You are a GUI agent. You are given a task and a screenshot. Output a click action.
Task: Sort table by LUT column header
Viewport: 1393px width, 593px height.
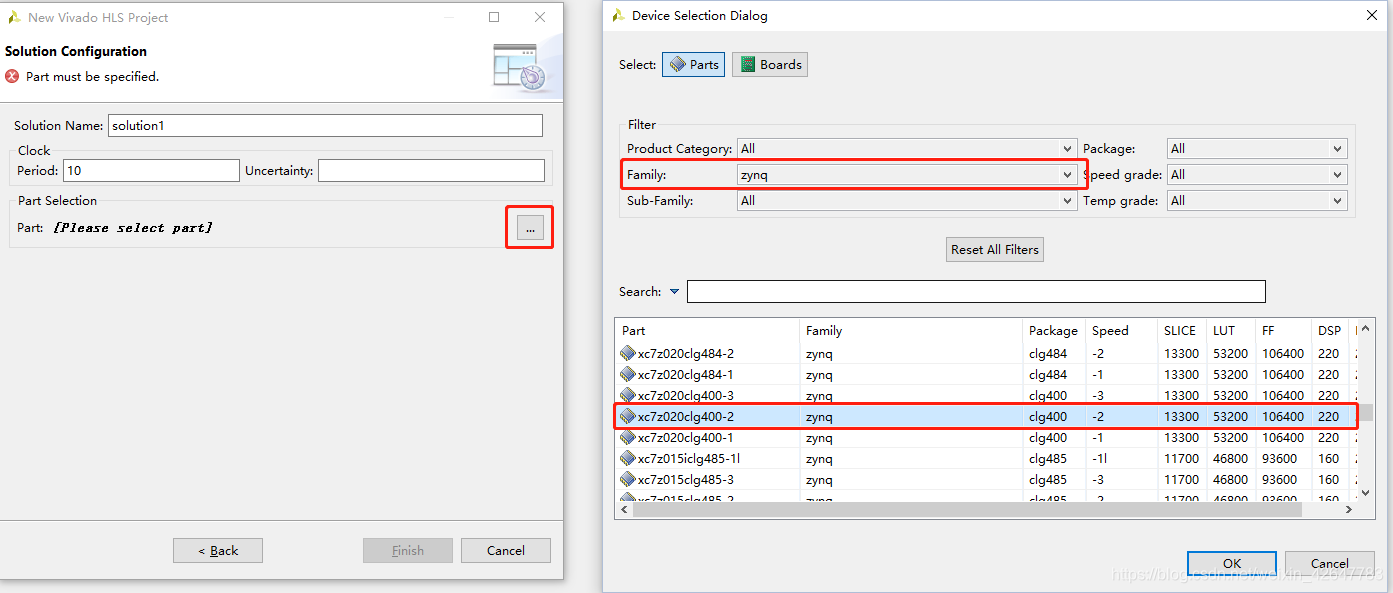click(x=1232, y=330)
